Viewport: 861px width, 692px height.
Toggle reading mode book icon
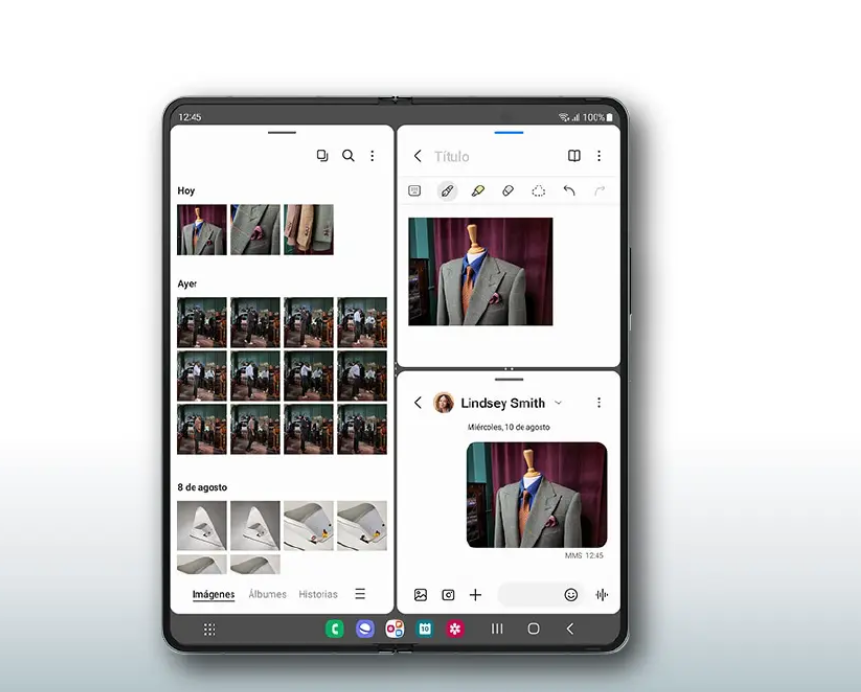(574, 156)
